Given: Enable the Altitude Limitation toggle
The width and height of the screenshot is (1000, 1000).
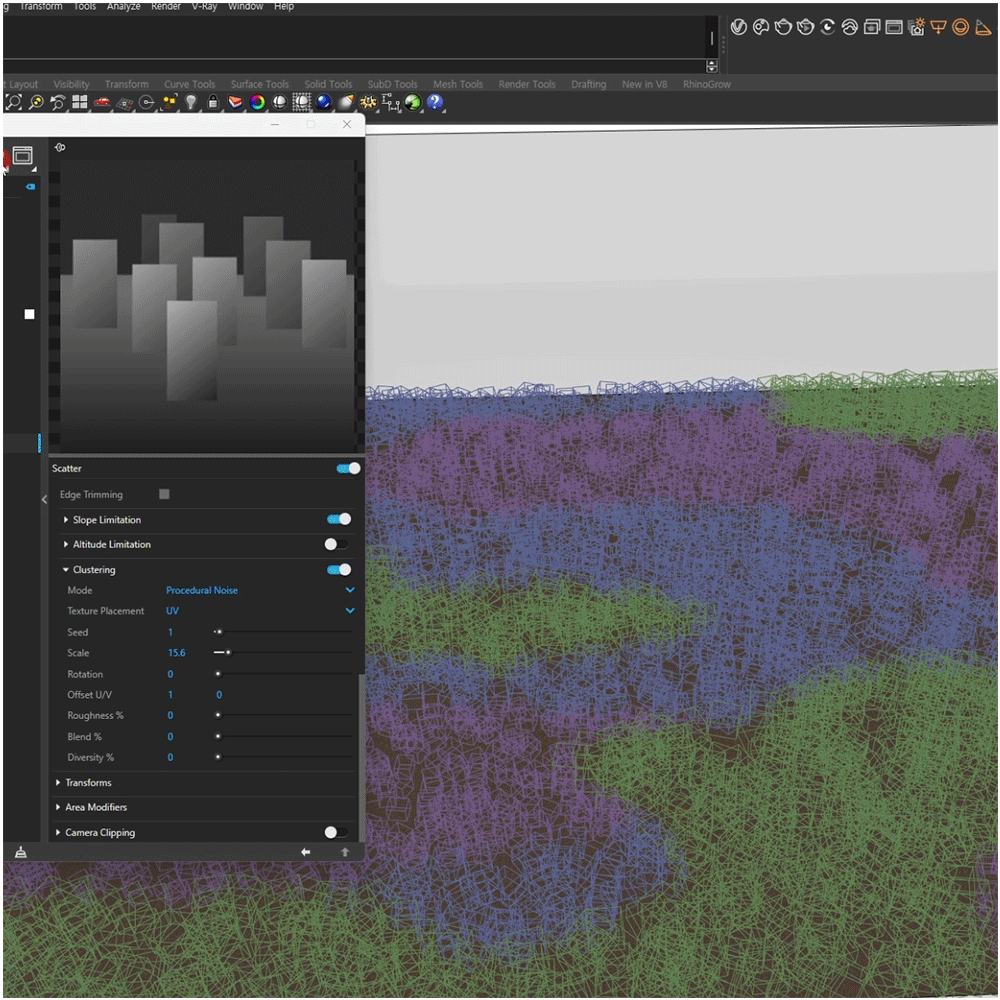Looking at the screenshot, I should [336, 544].
